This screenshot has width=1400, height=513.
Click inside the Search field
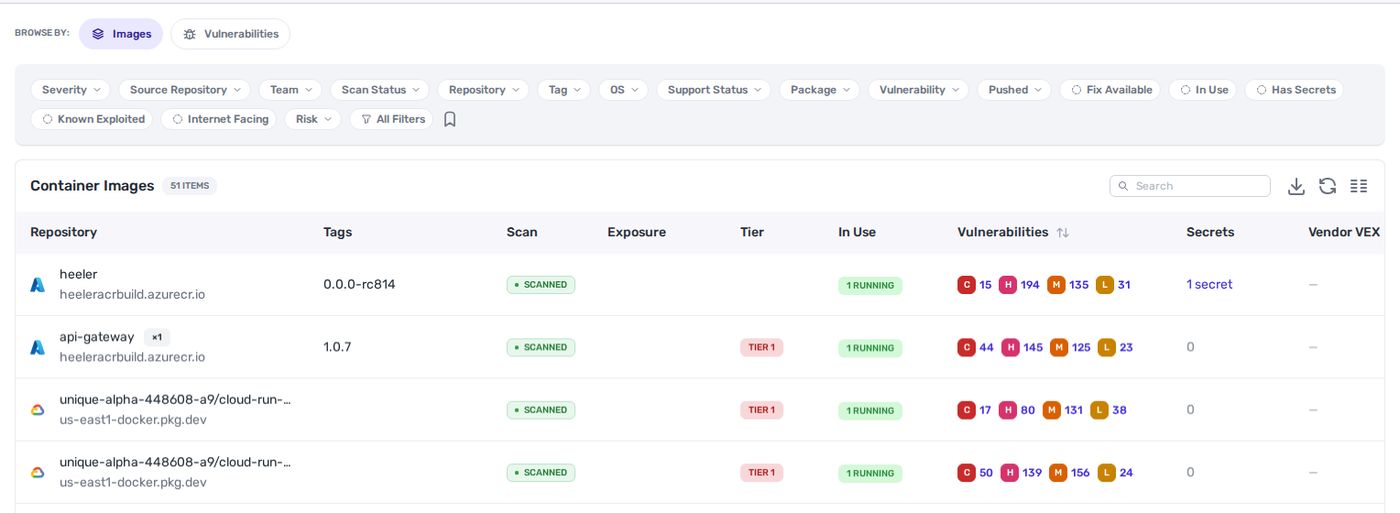(1190, 186)
